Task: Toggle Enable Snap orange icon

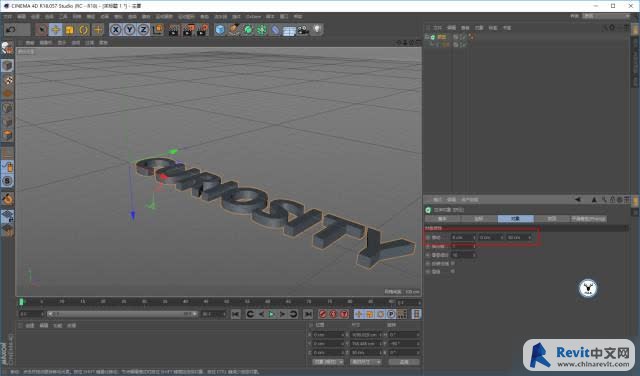Action: pos(7,199)
